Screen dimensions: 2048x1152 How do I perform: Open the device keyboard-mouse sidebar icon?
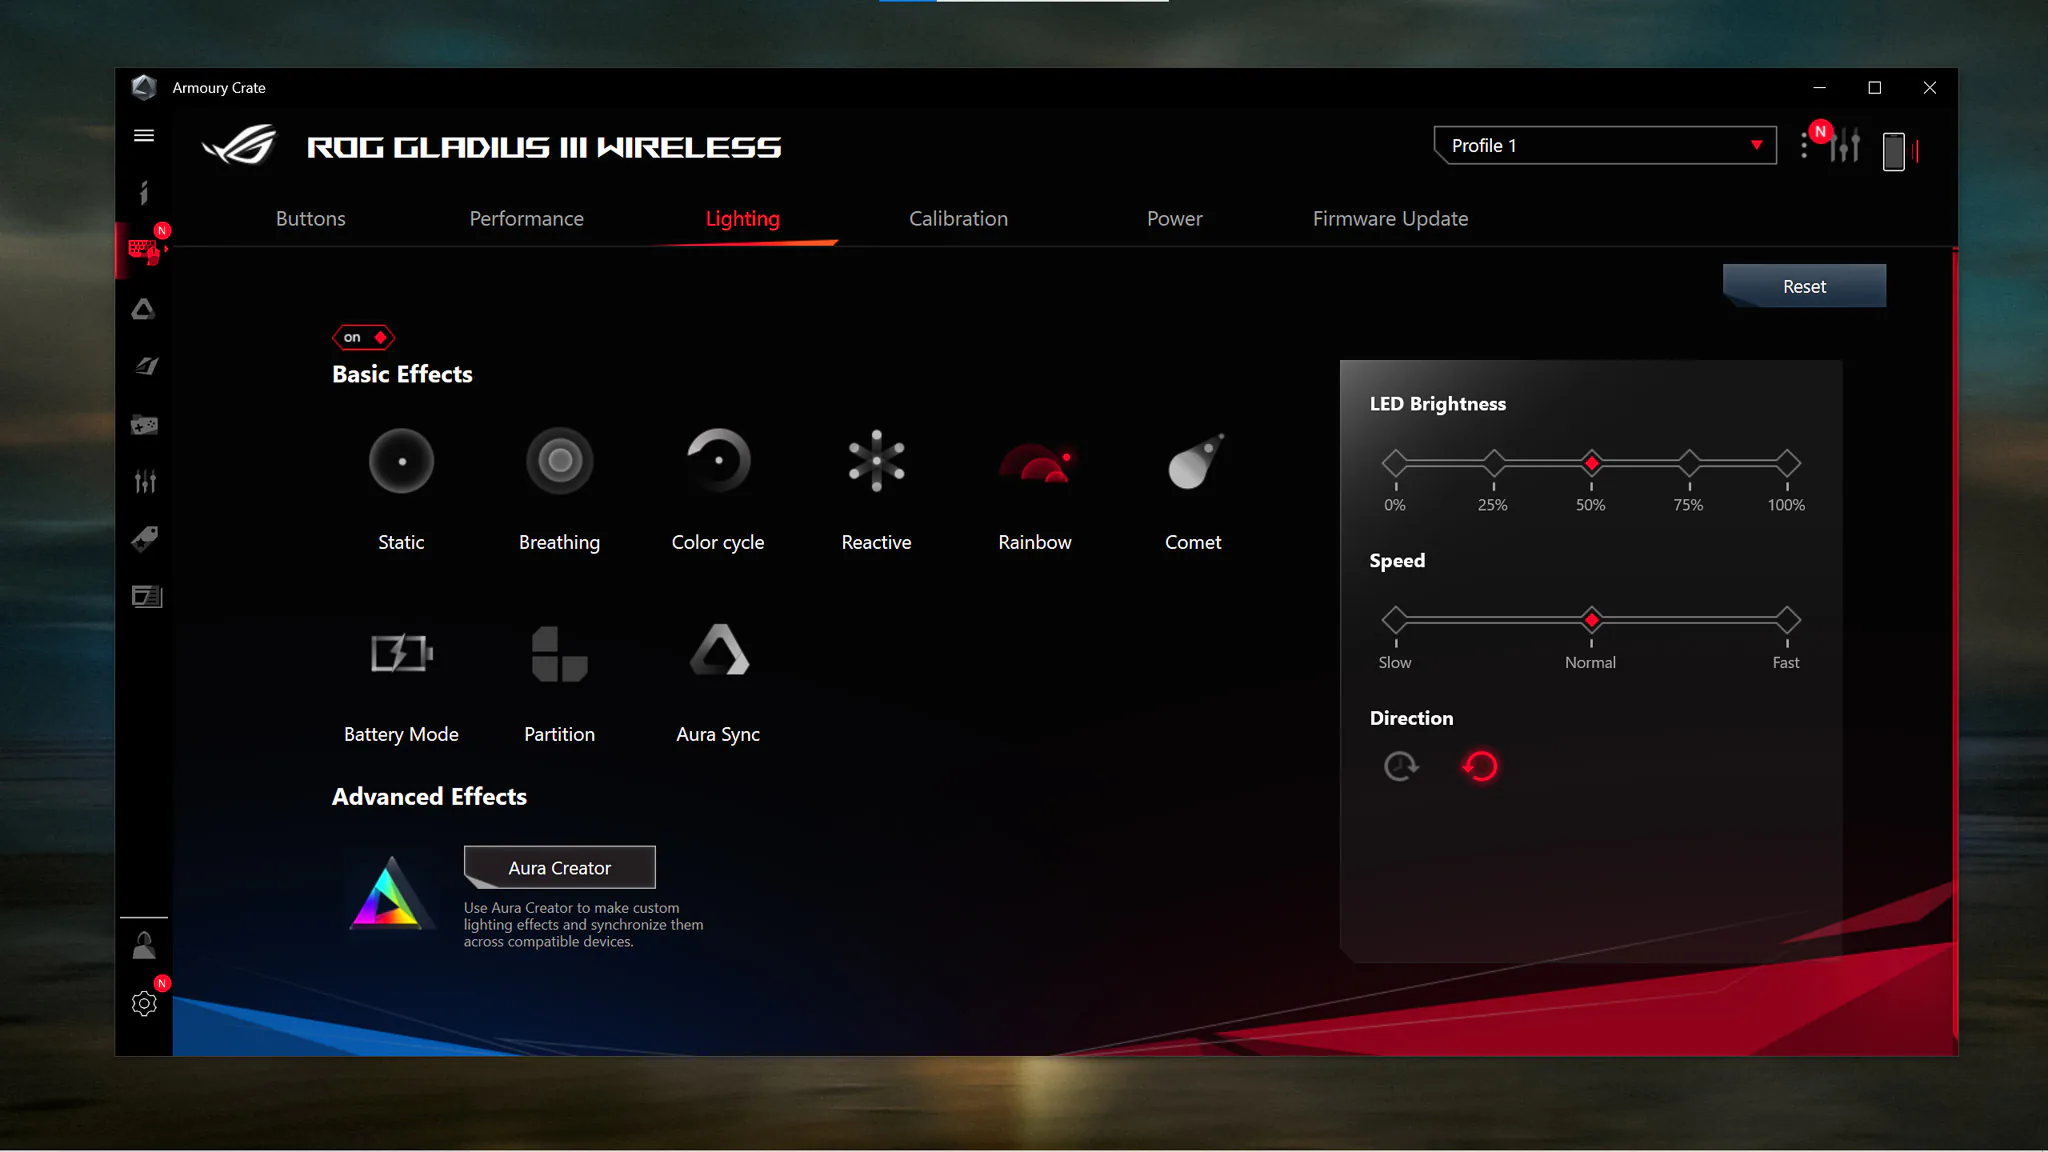[x=144, y=250]
